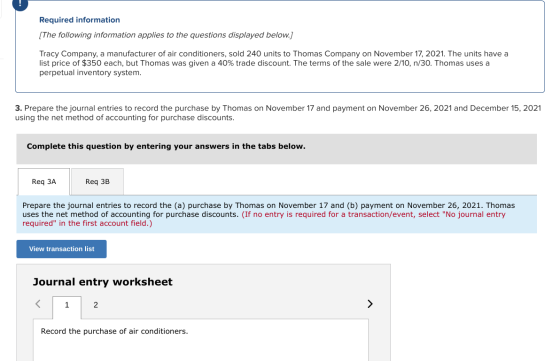560x361 pixels.
Task: Open the Req 3B tab
Action: coord(98,182)
